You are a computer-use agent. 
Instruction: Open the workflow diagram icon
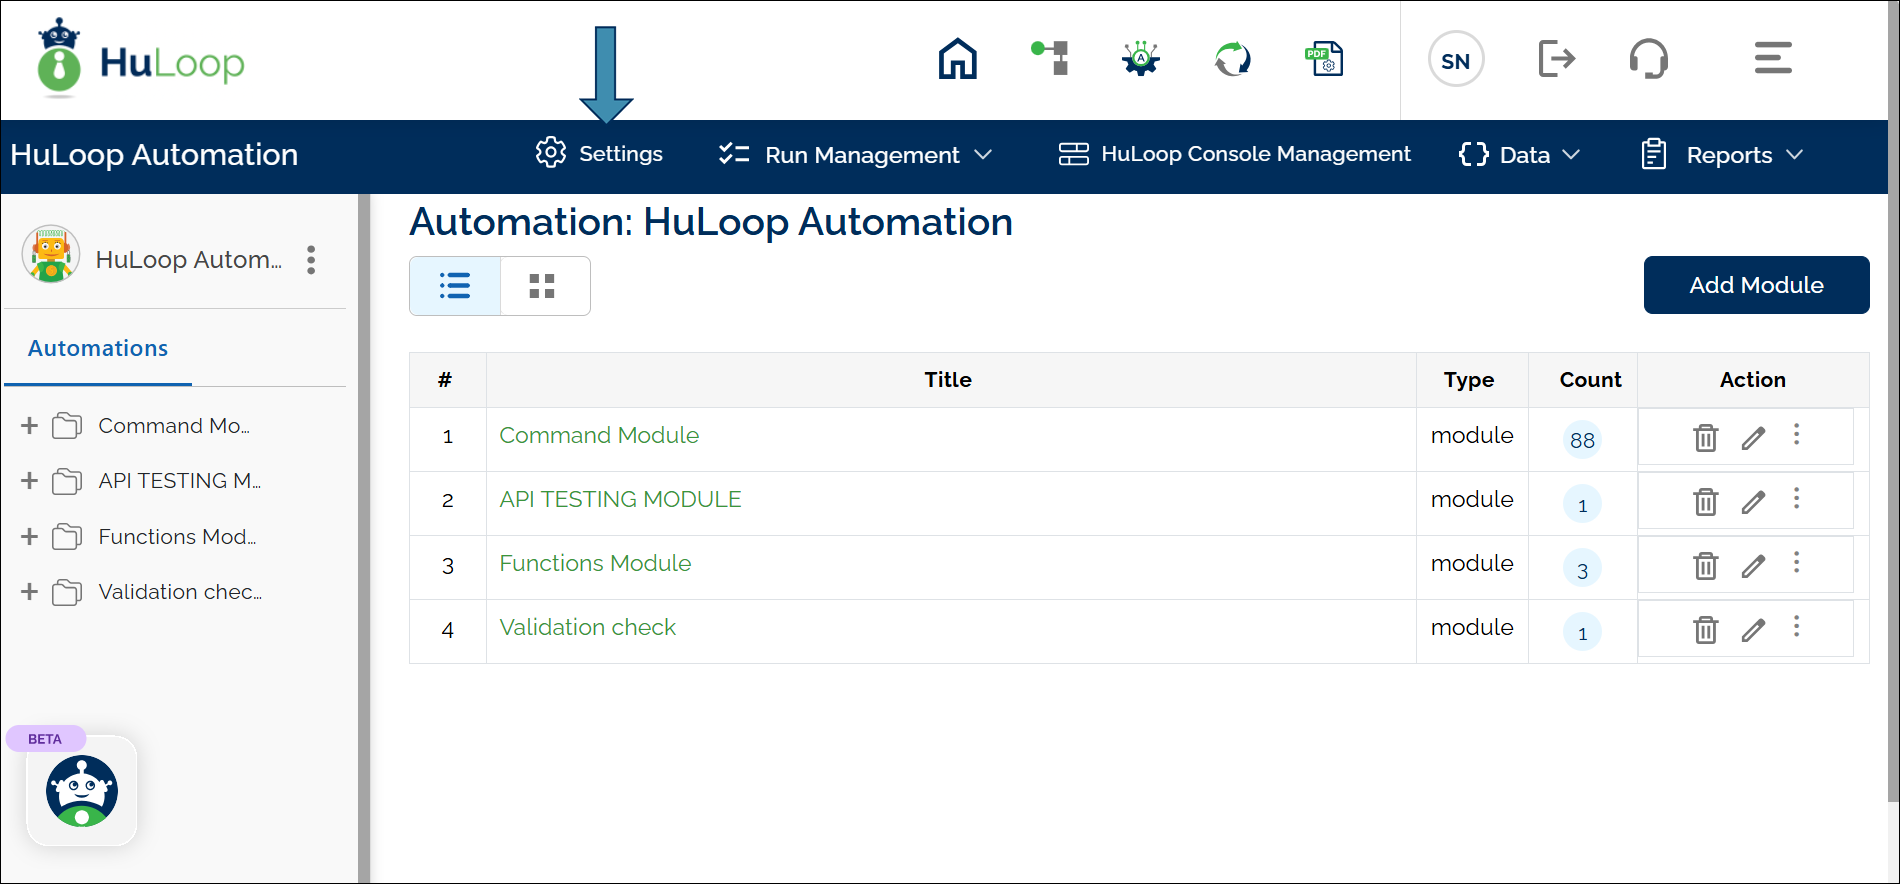[x=1050, y=58]
